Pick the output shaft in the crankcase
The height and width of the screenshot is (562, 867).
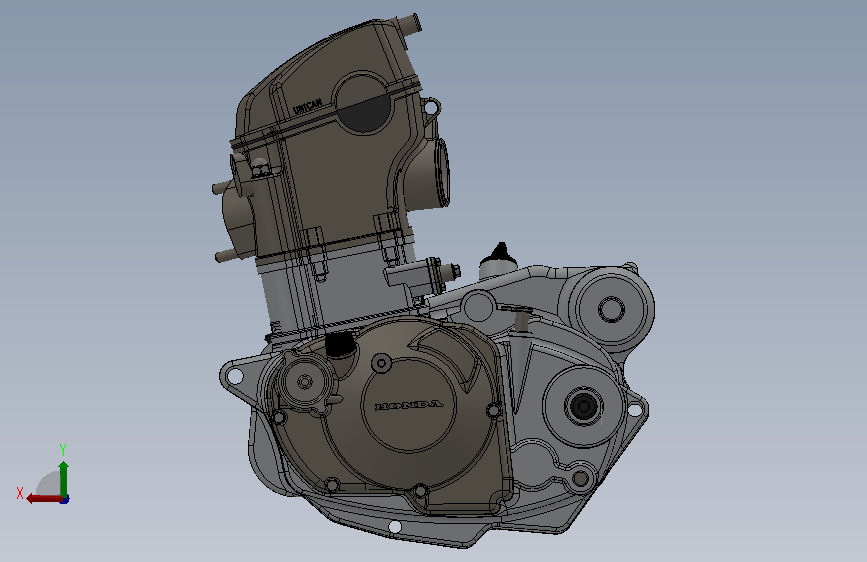pos(583,407)
